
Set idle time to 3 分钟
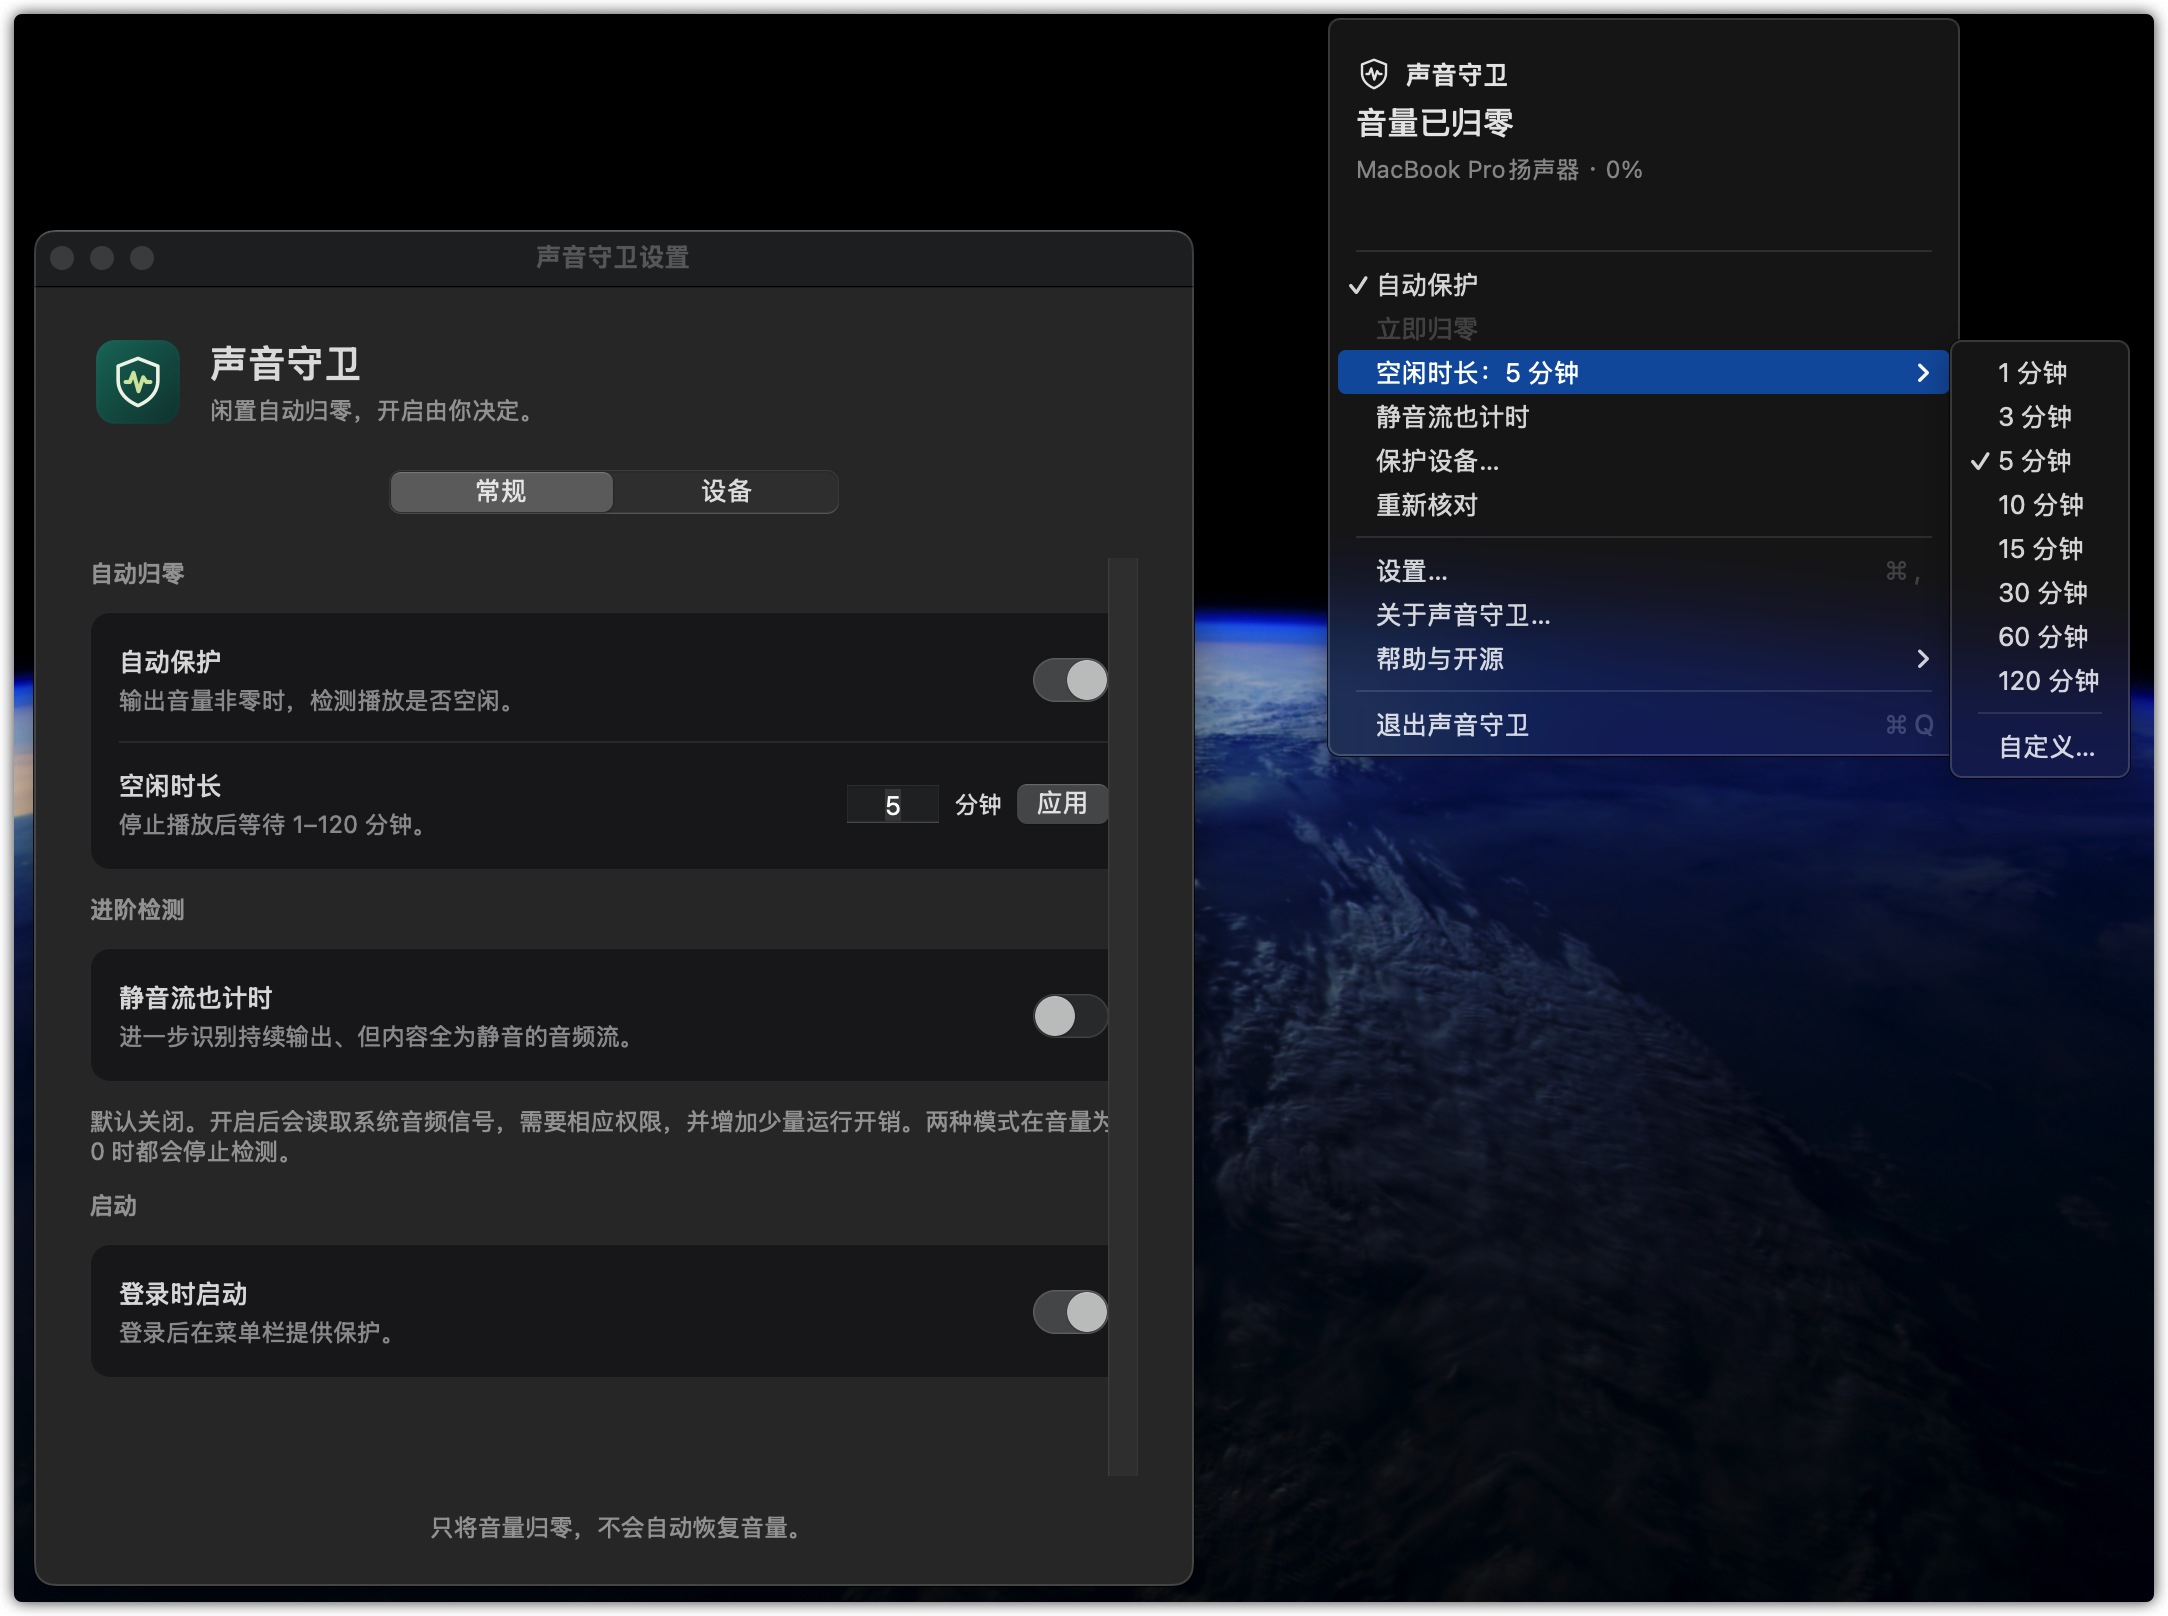coord(2038,417)
